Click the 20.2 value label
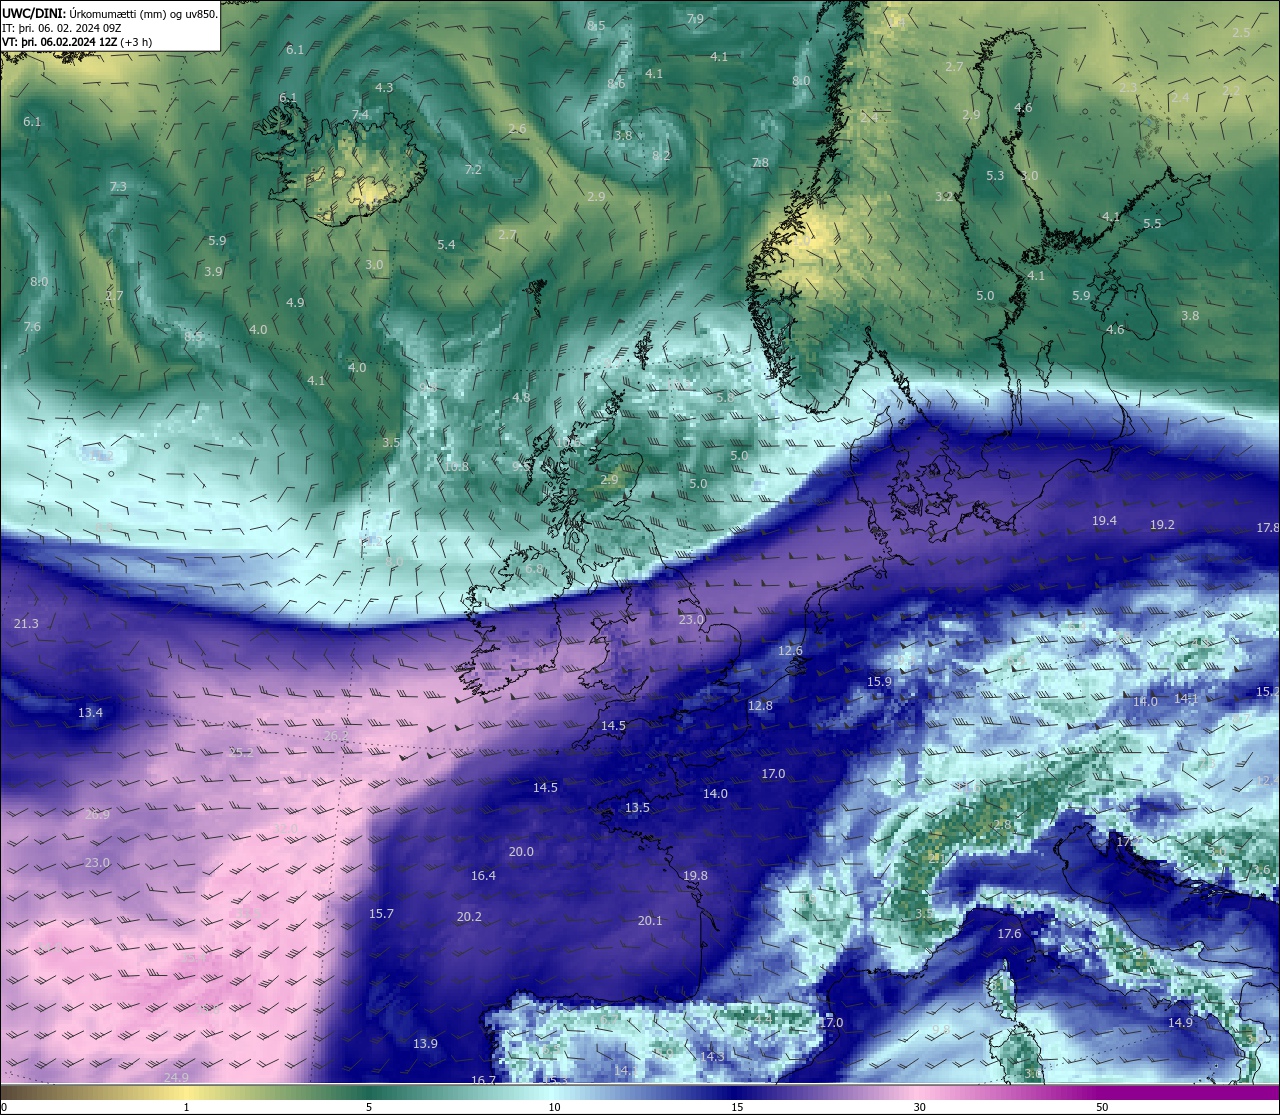The width and height of the screenshot is (1280, 1115). click(469, 917)
